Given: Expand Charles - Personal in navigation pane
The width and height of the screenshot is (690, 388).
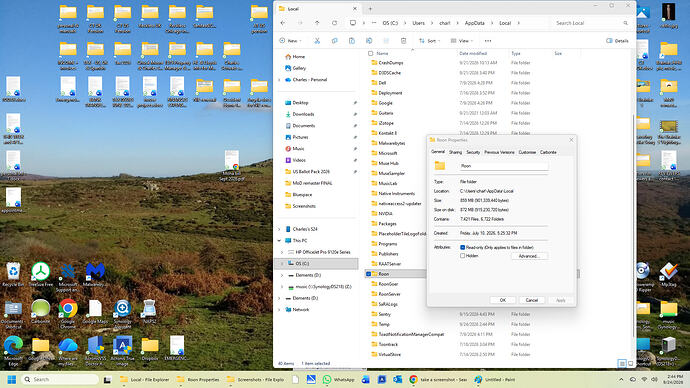Looking at the screenshot, I should pos(279,80).
